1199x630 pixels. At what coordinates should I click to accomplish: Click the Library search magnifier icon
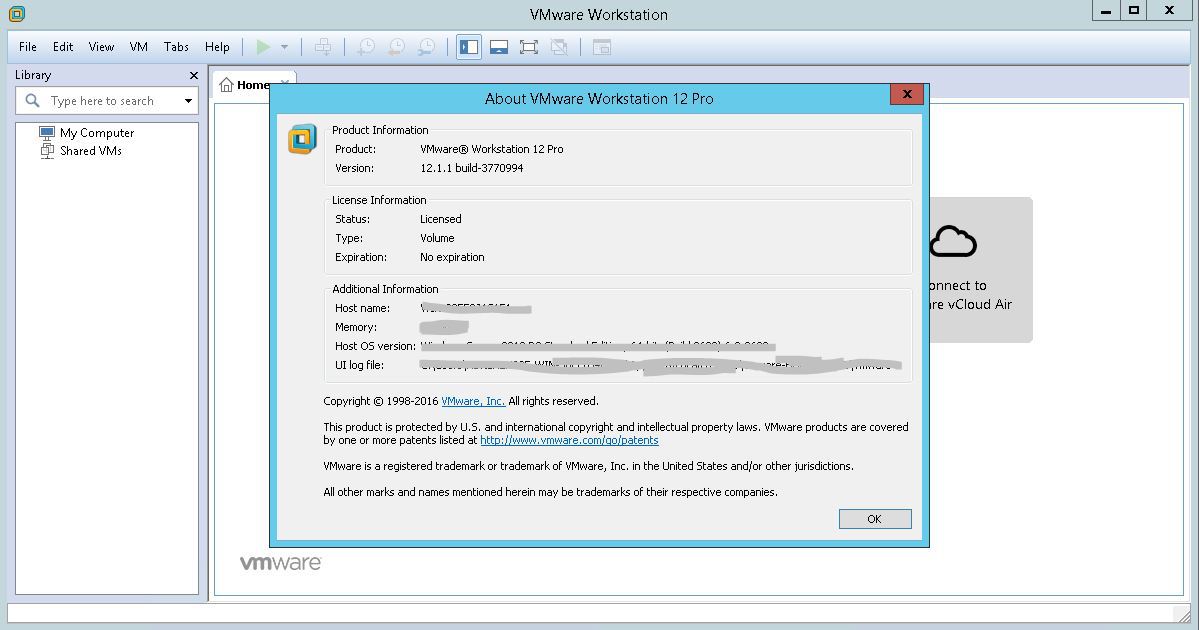point(32,100)
